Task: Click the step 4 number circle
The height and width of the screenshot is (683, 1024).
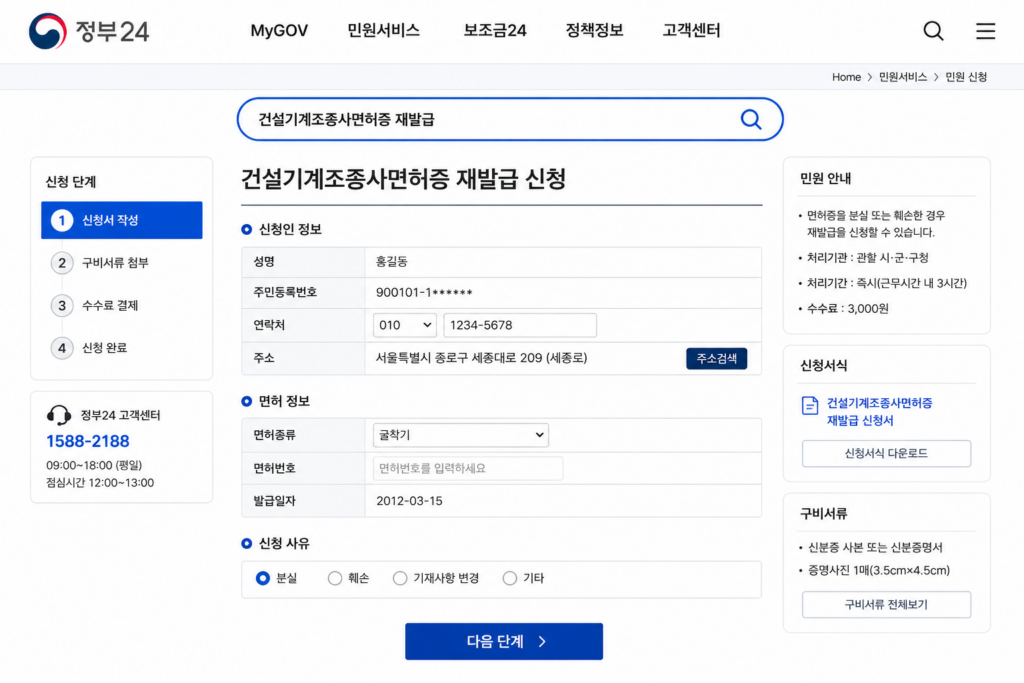Action: point(61,348)
